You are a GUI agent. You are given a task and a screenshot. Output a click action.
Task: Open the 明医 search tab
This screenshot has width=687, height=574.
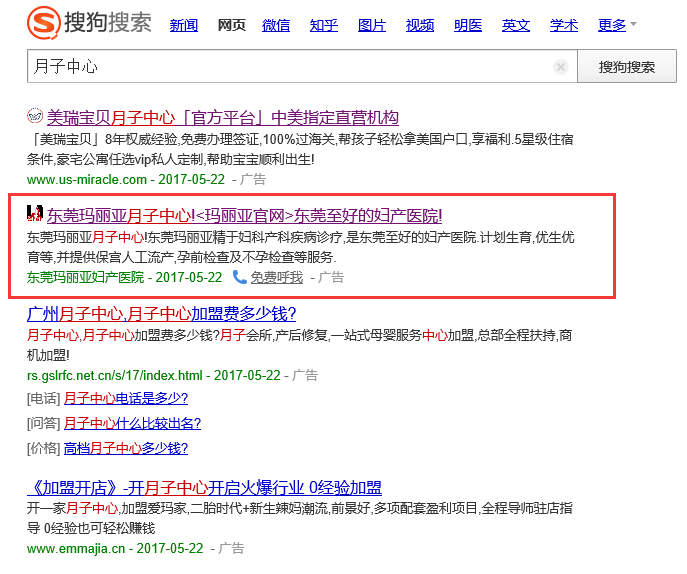(468, 25)
